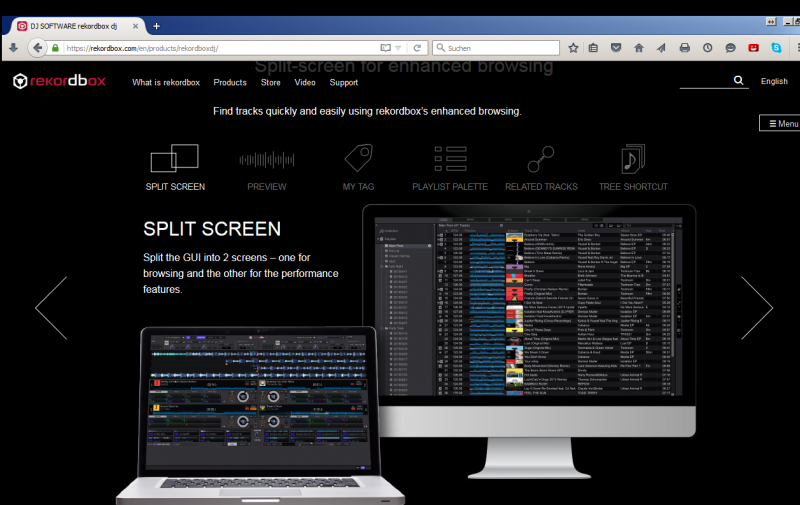The width and height of the screenshot is (800, 505).
Task: Select the My Tag icon
Action: point(359,158)
